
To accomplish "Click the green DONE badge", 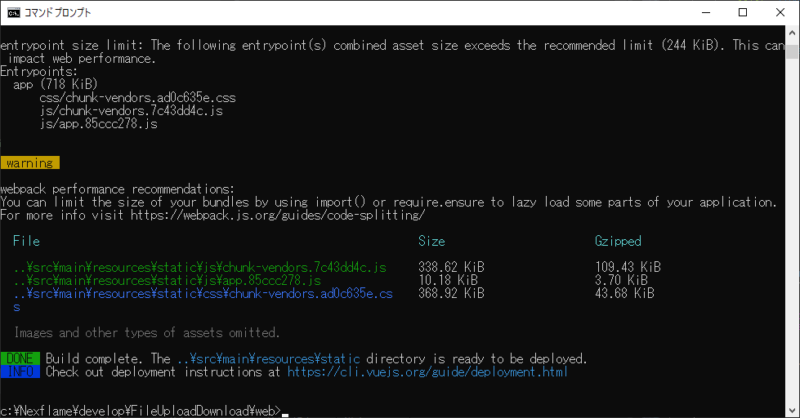I will 20,358.
